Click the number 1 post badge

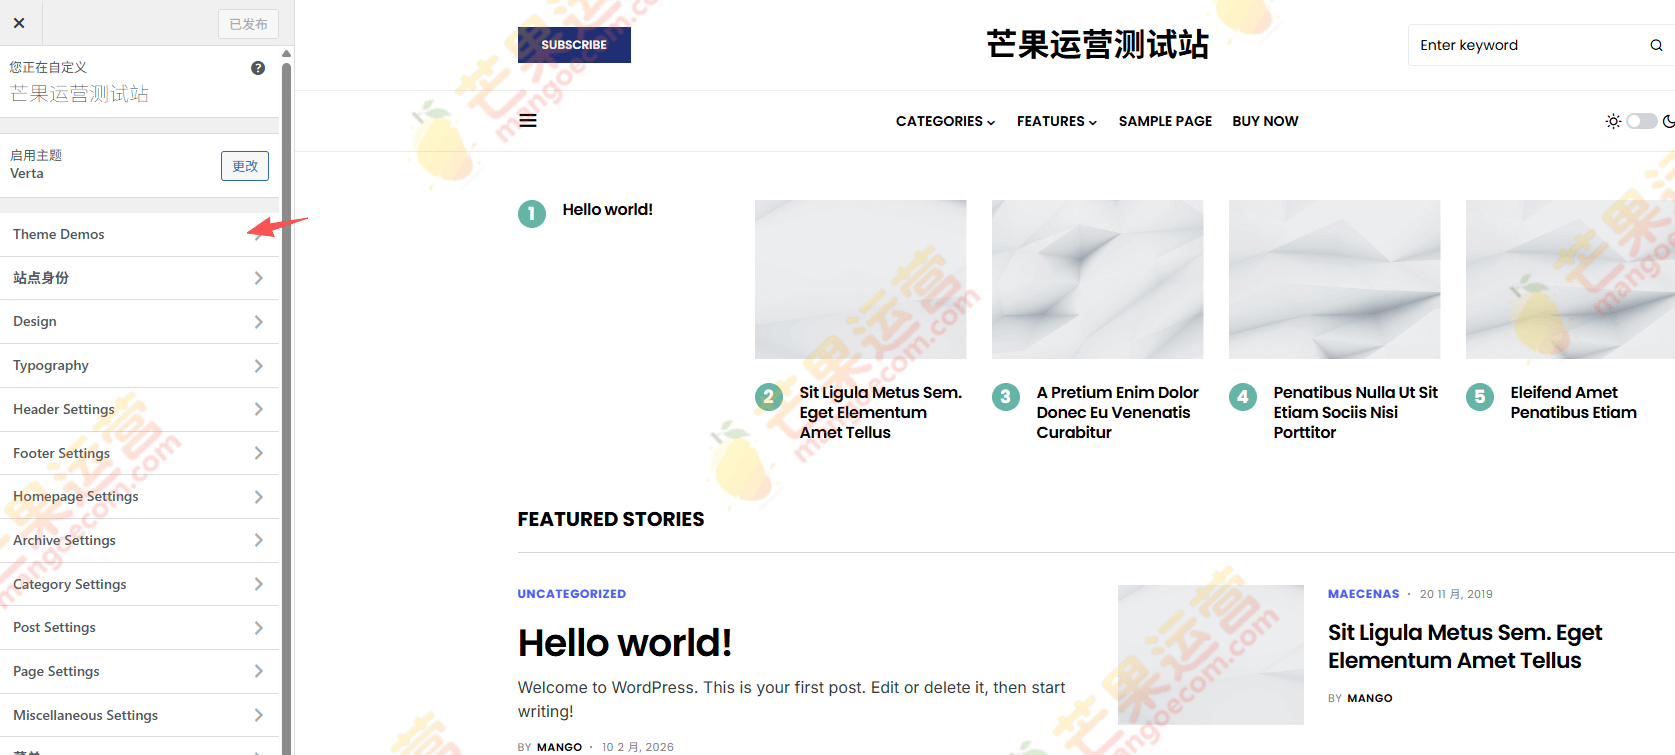532,213
